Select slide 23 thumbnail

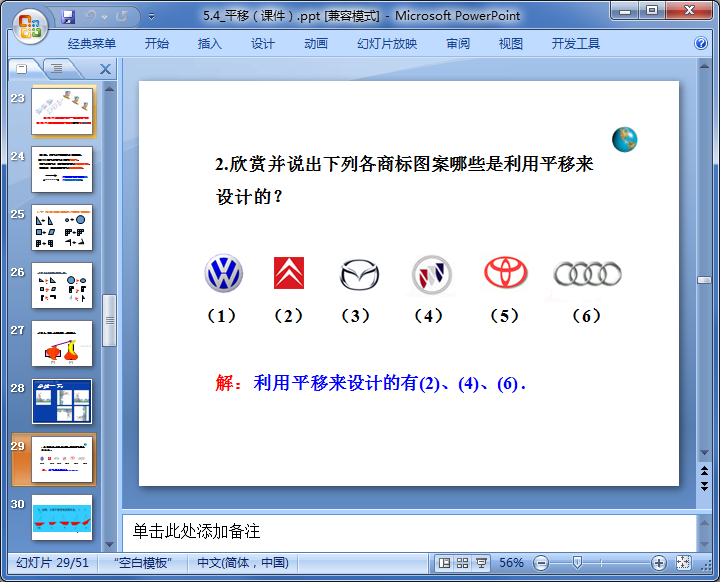62,112
